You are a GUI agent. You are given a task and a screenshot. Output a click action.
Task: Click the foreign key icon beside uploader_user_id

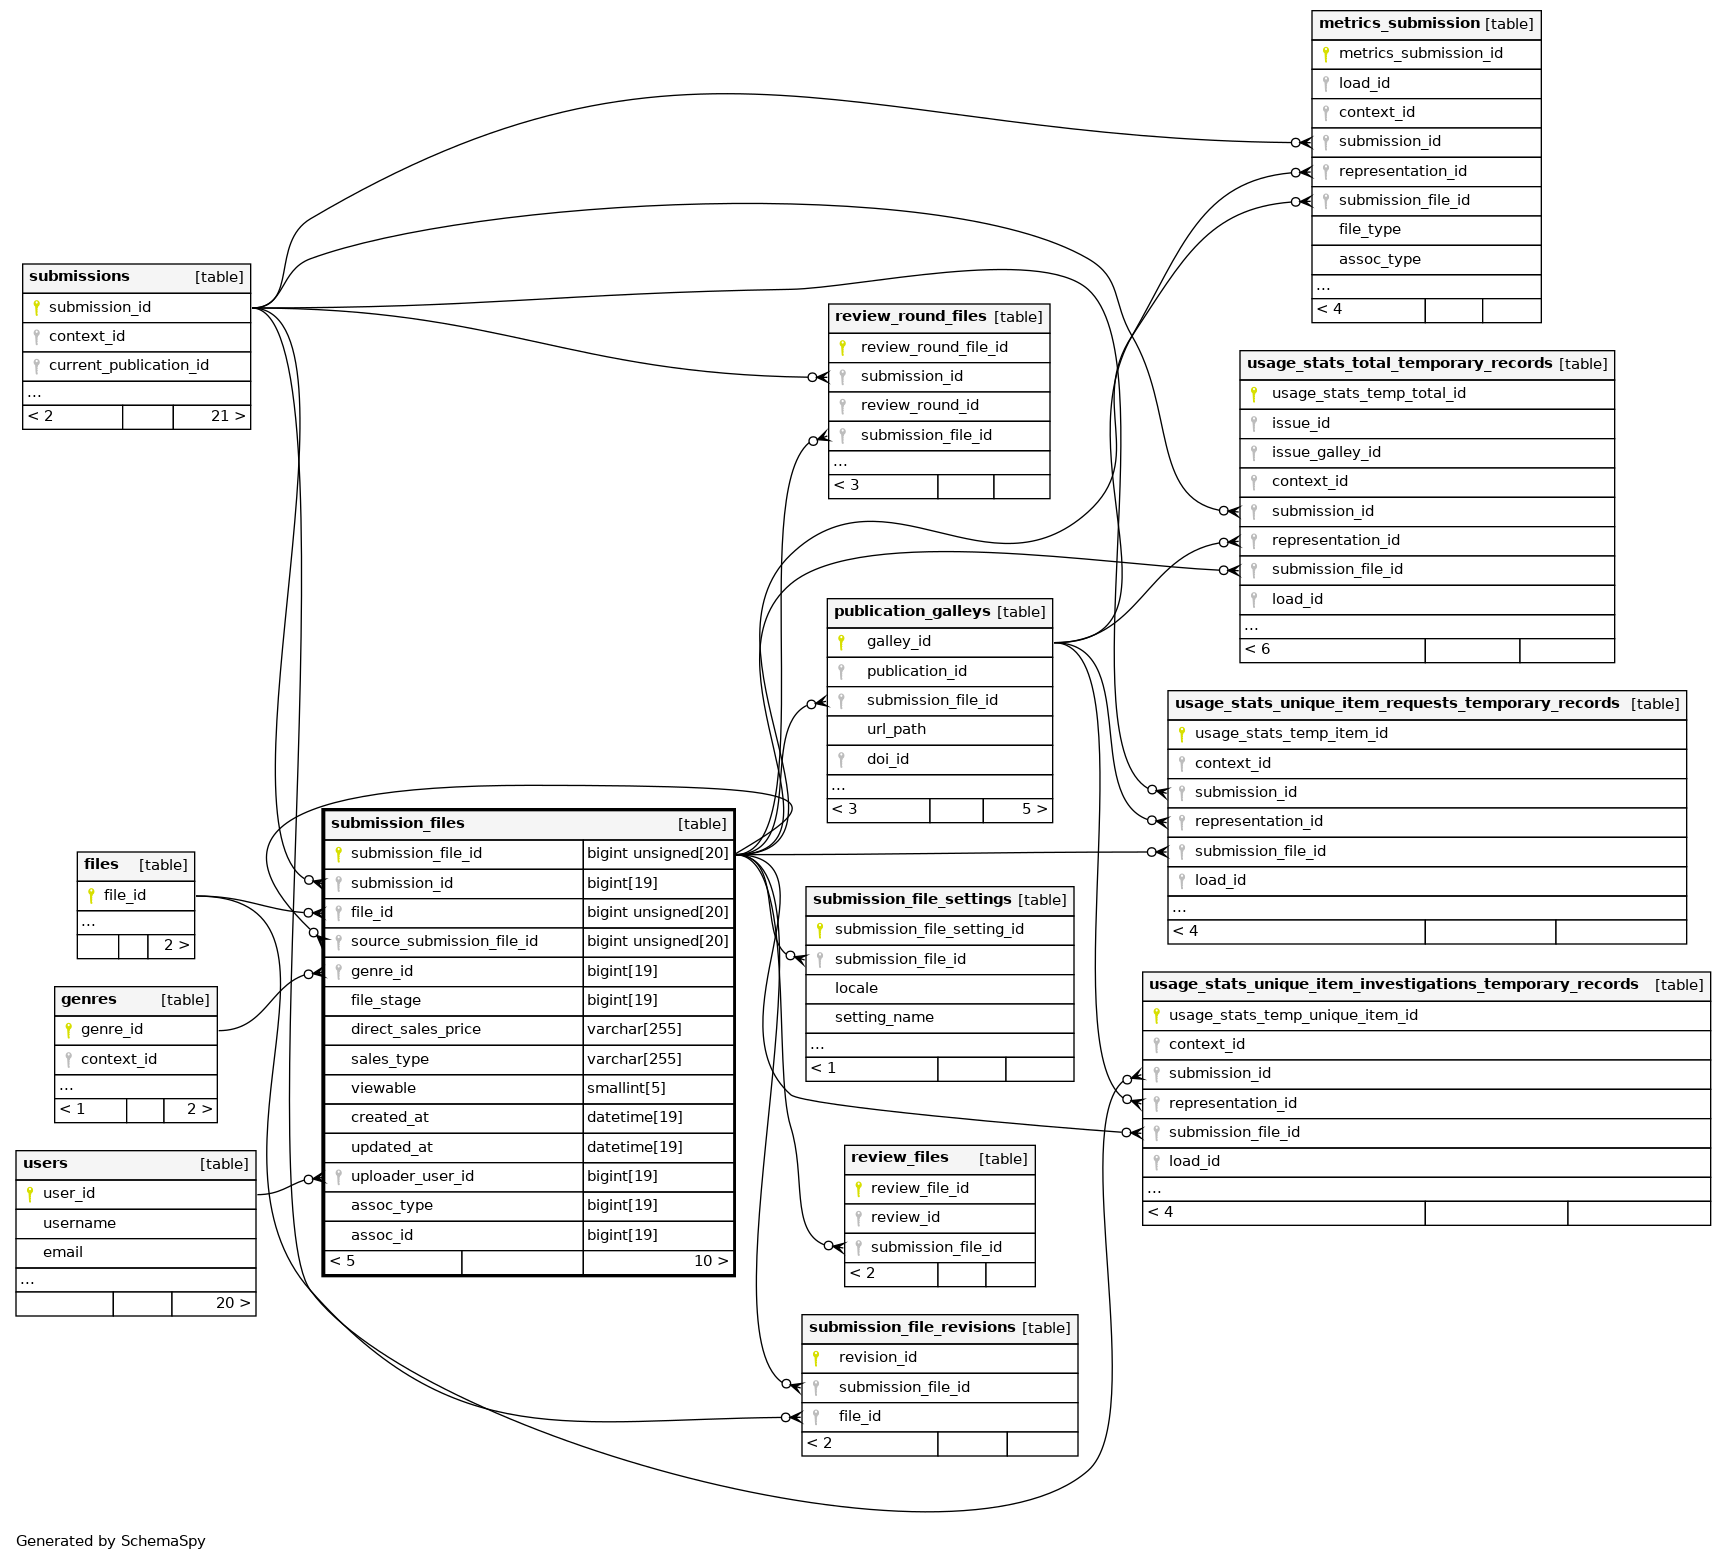339,1177
